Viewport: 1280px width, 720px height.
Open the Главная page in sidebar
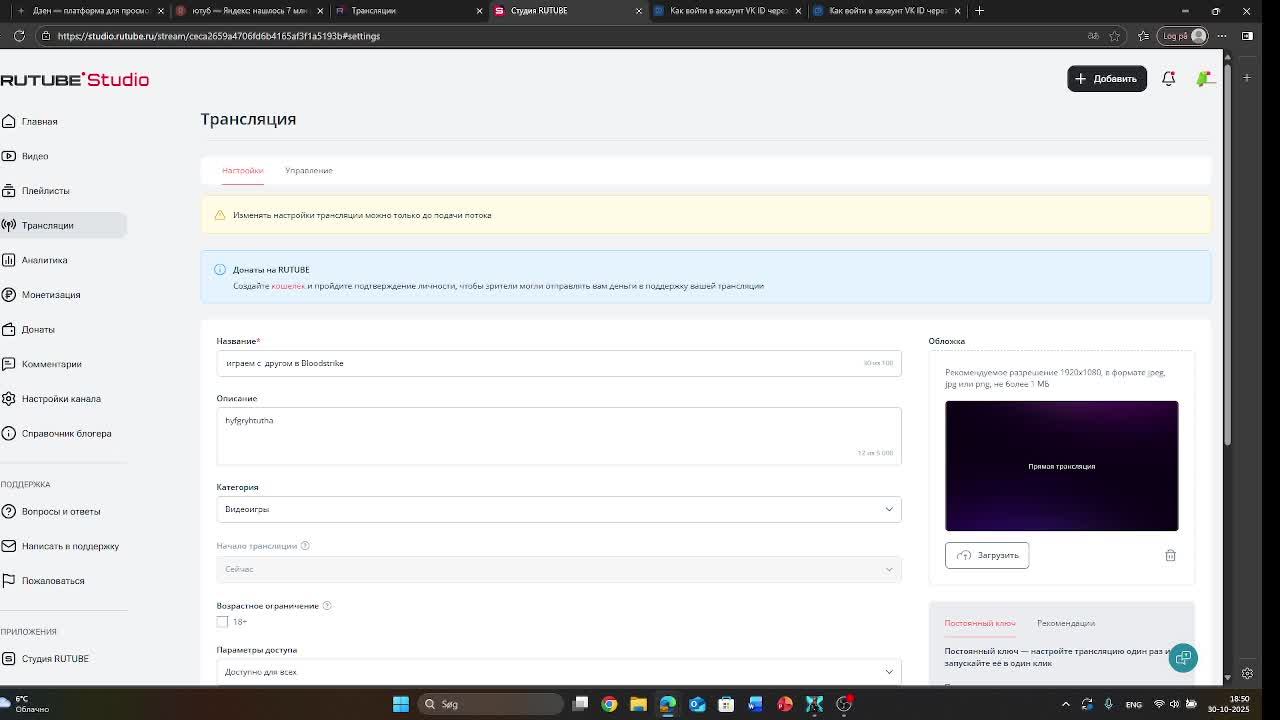coord(40,121)
